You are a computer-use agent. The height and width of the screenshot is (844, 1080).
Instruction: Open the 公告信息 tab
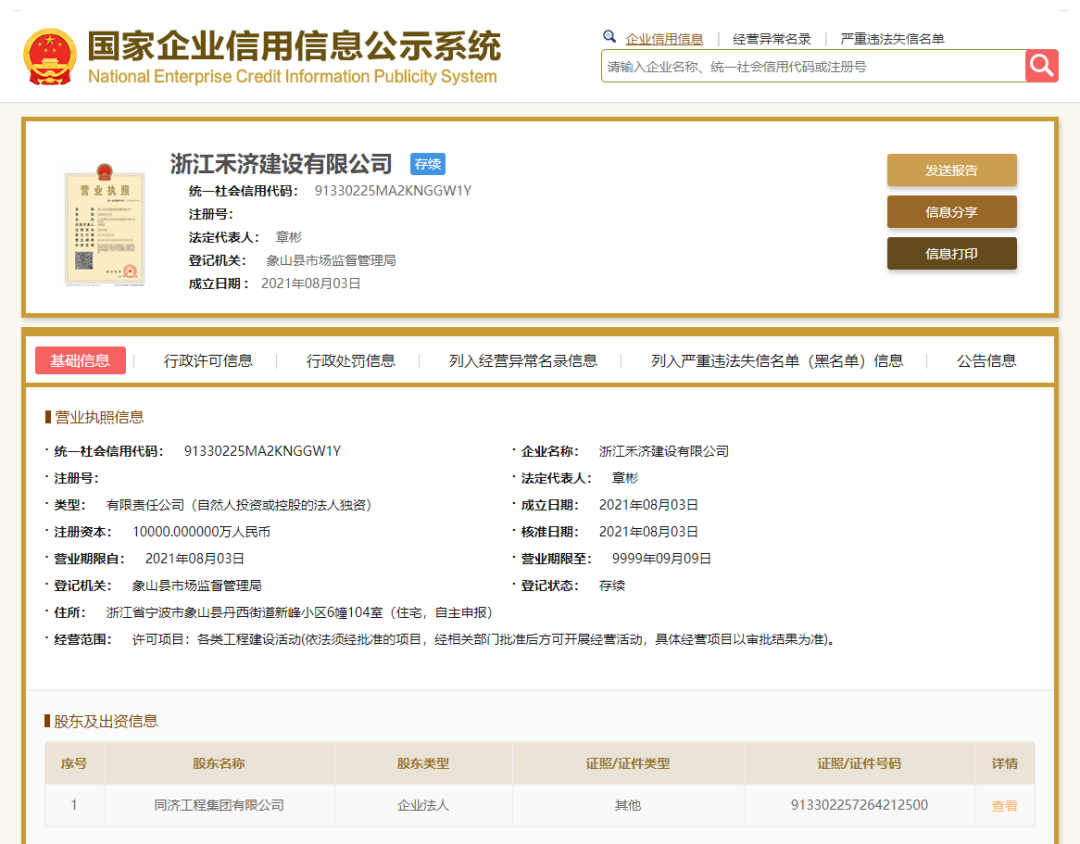coord(987,361)
